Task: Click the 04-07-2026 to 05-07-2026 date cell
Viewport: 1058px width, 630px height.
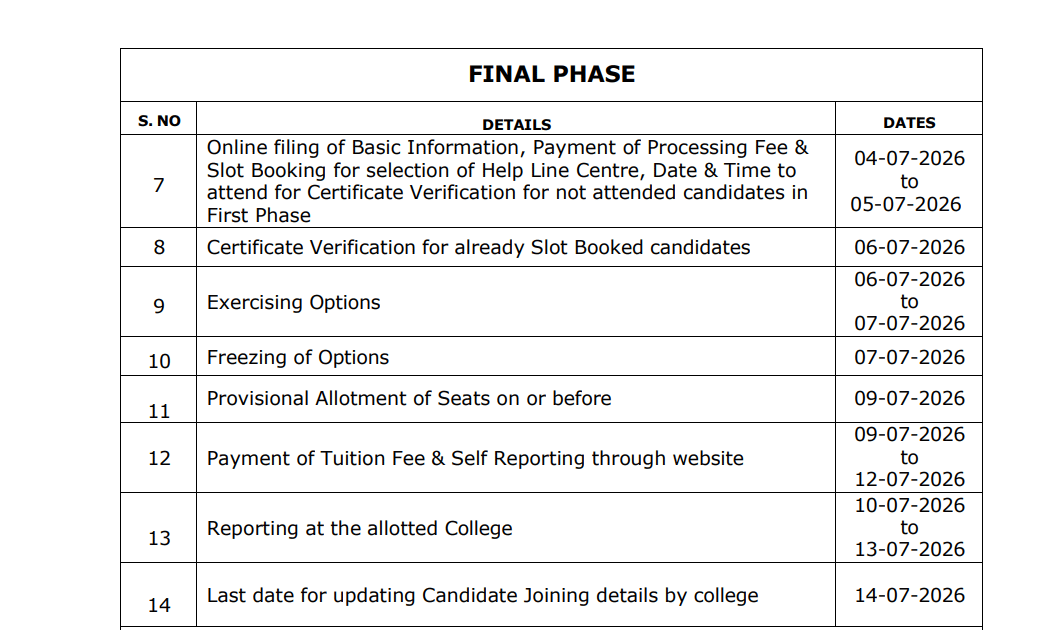Action: tap(909, 181)
